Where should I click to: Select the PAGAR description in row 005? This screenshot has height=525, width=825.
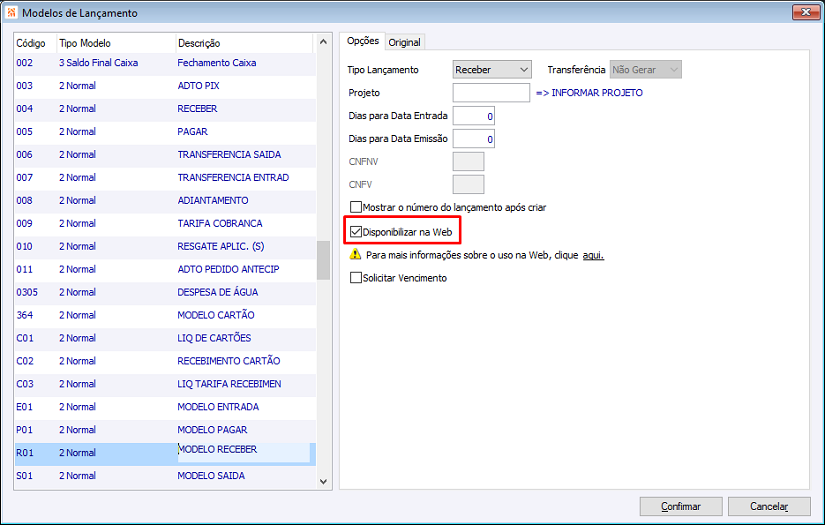coord(193,132)
